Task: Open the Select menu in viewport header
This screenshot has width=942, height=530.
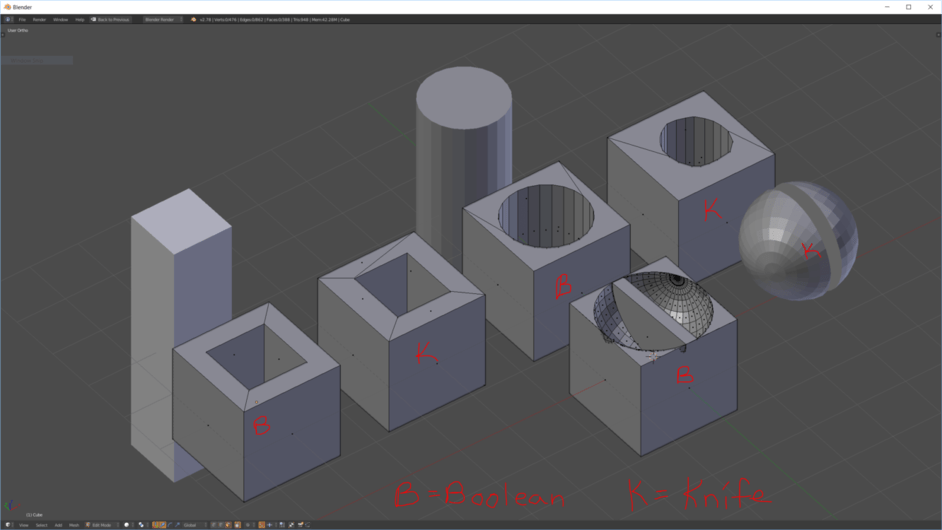Action: tap(41, 524)
